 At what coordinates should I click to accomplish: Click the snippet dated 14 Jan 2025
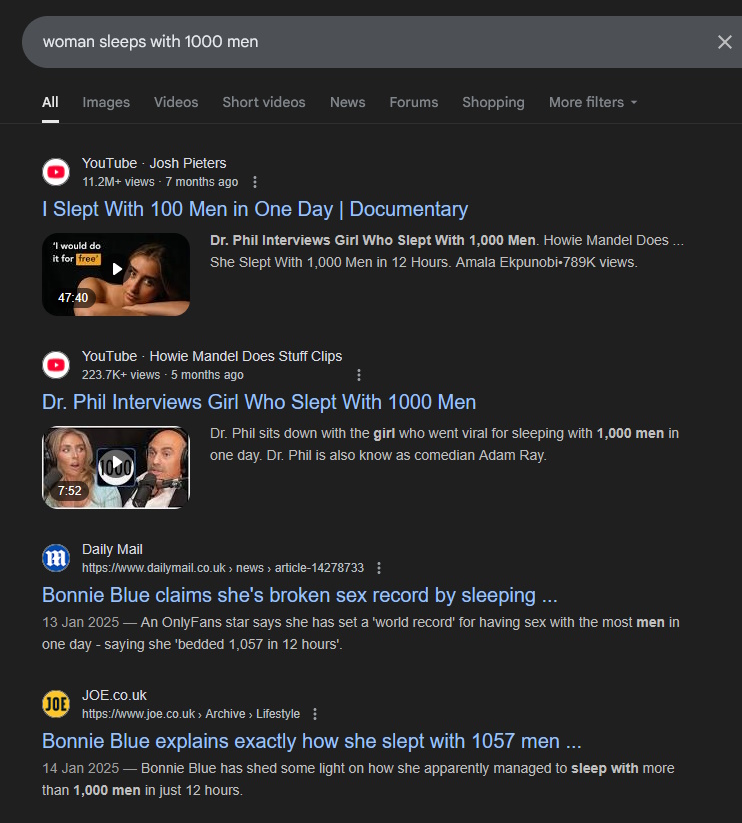tap(358, 779)
